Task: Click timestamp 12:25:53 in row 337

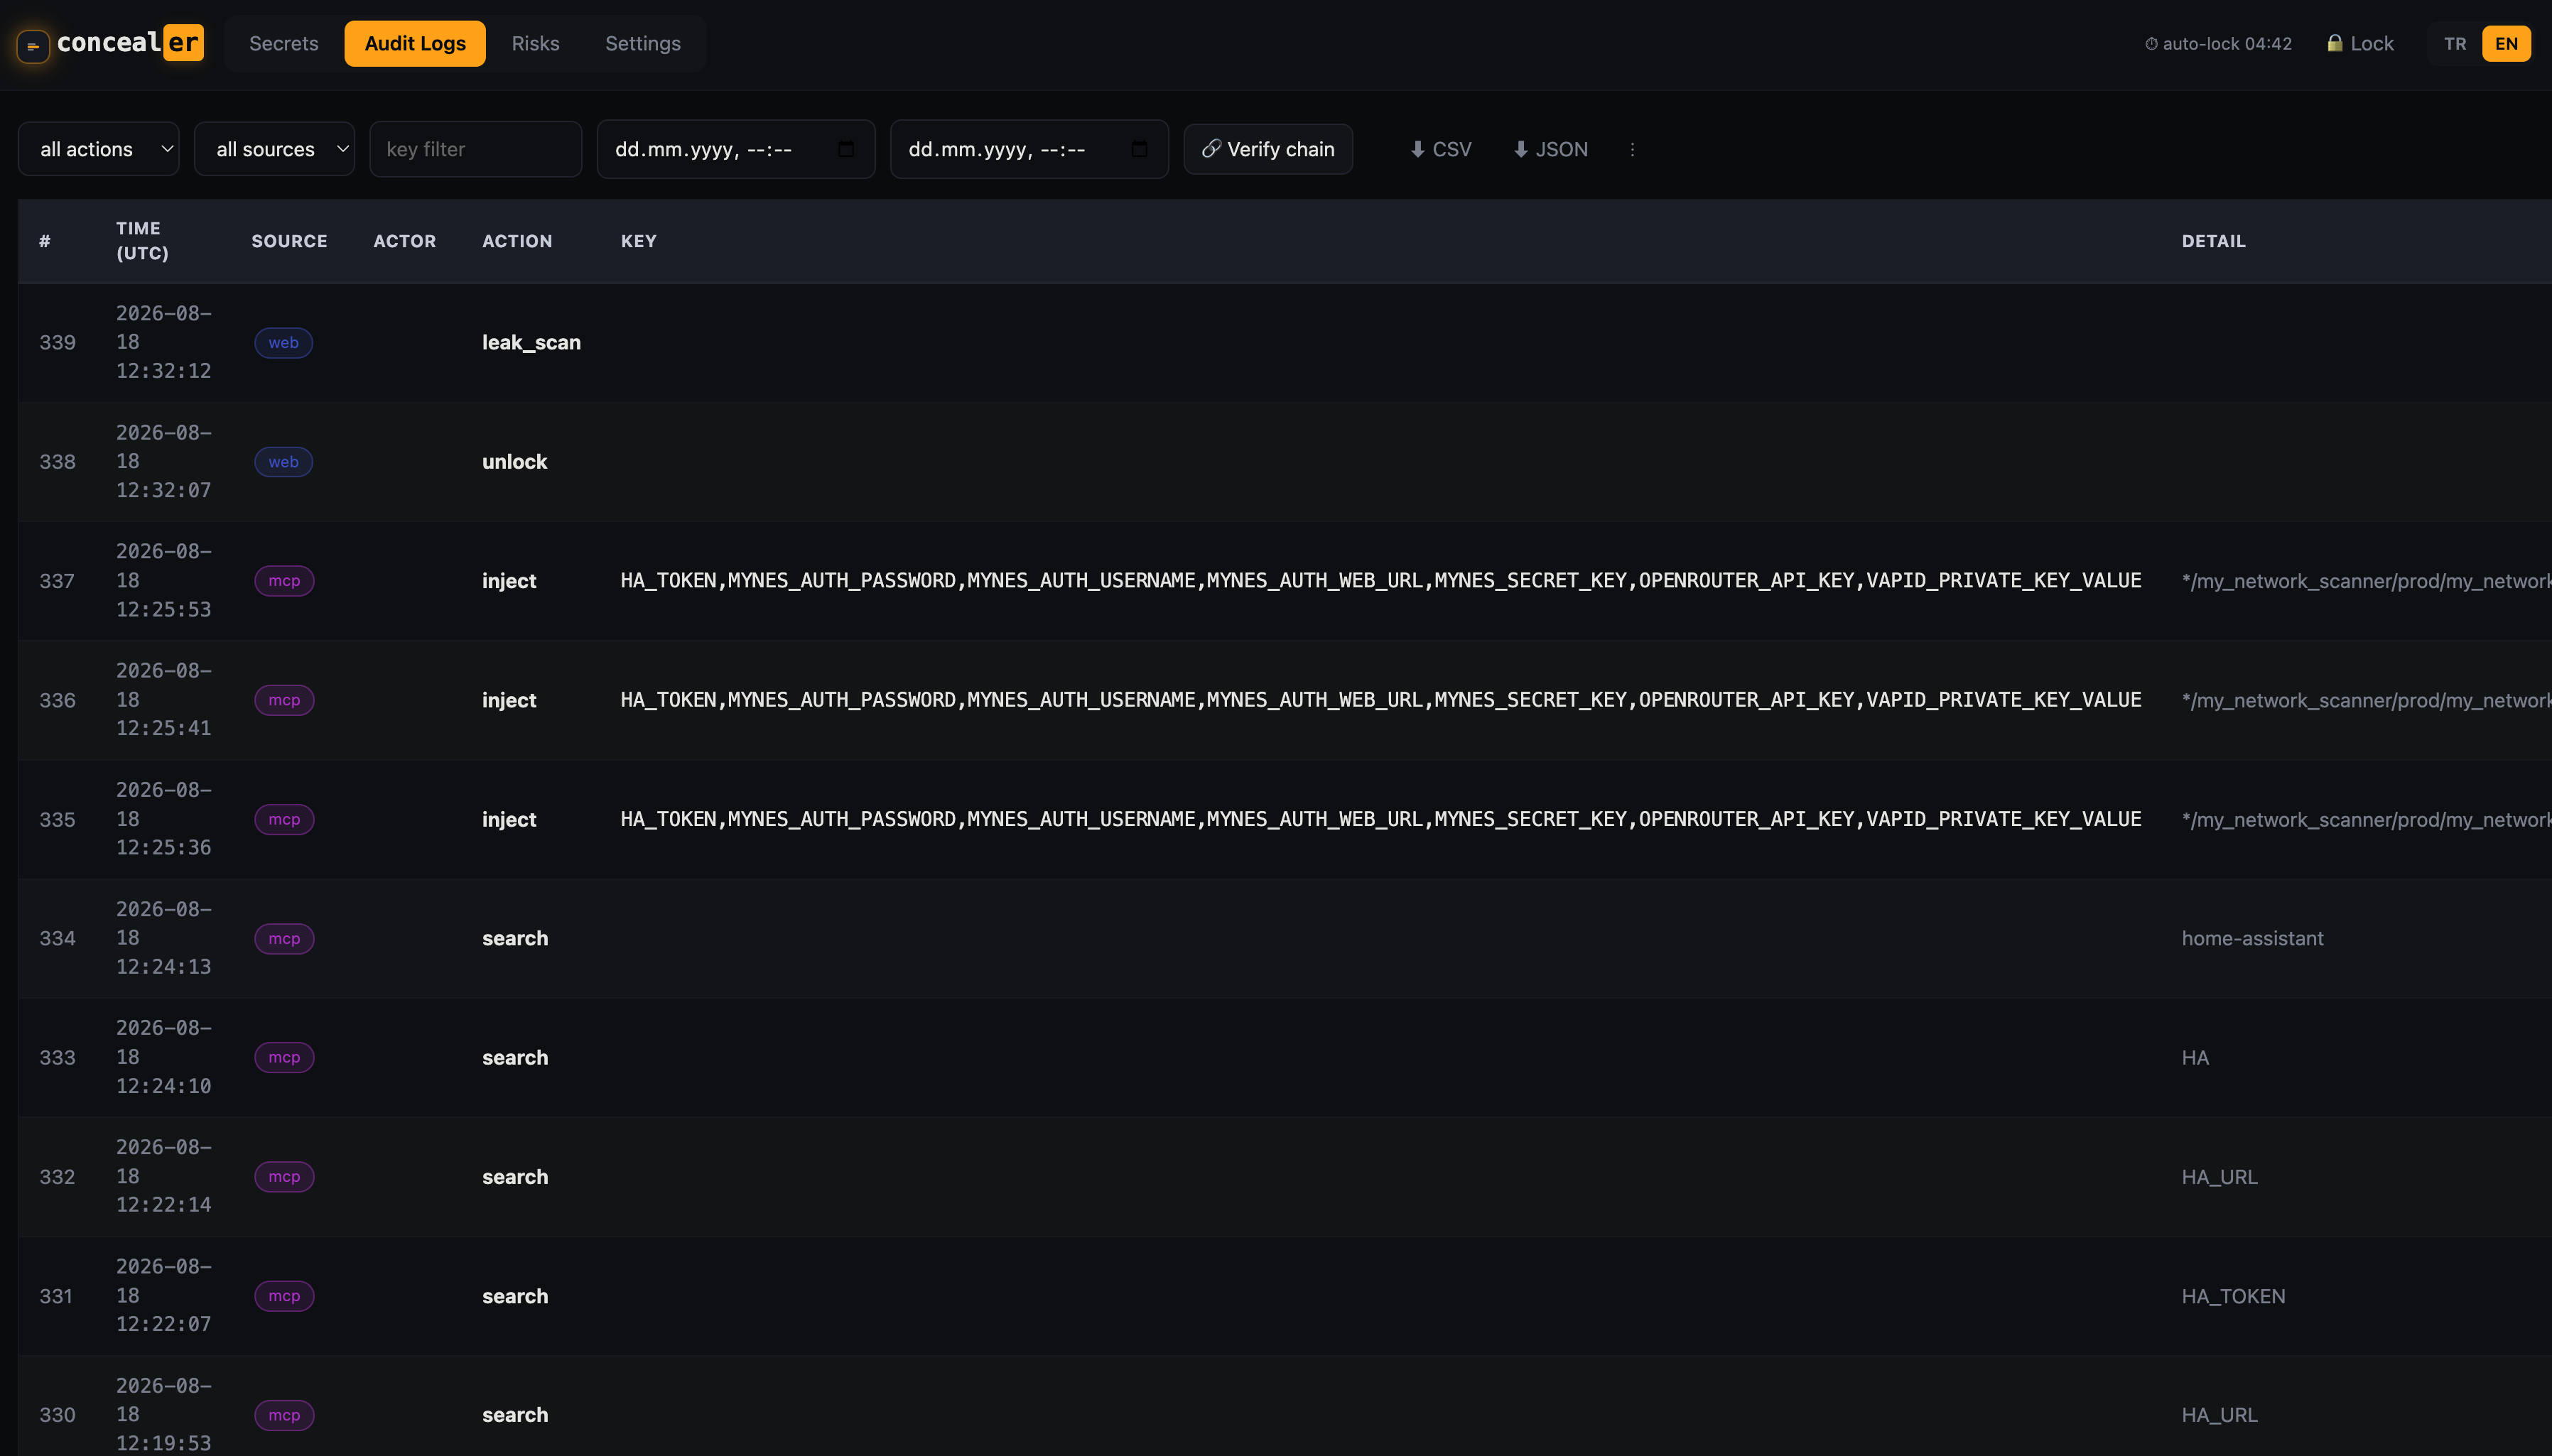Action: [x=163, y=609]
